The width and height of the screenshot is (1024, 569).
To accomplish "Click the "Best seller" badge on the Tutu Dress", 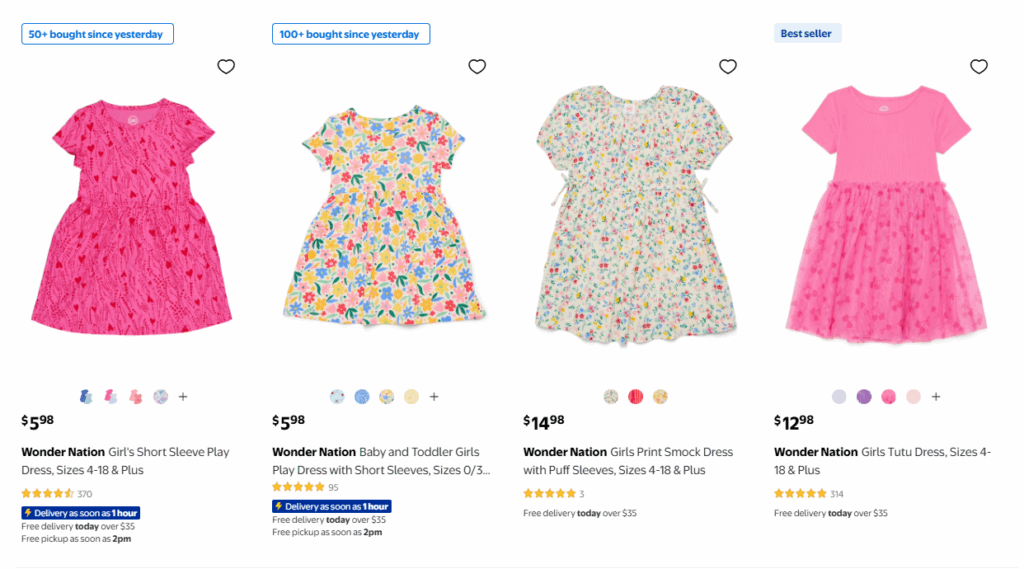I will click(808, 34).
